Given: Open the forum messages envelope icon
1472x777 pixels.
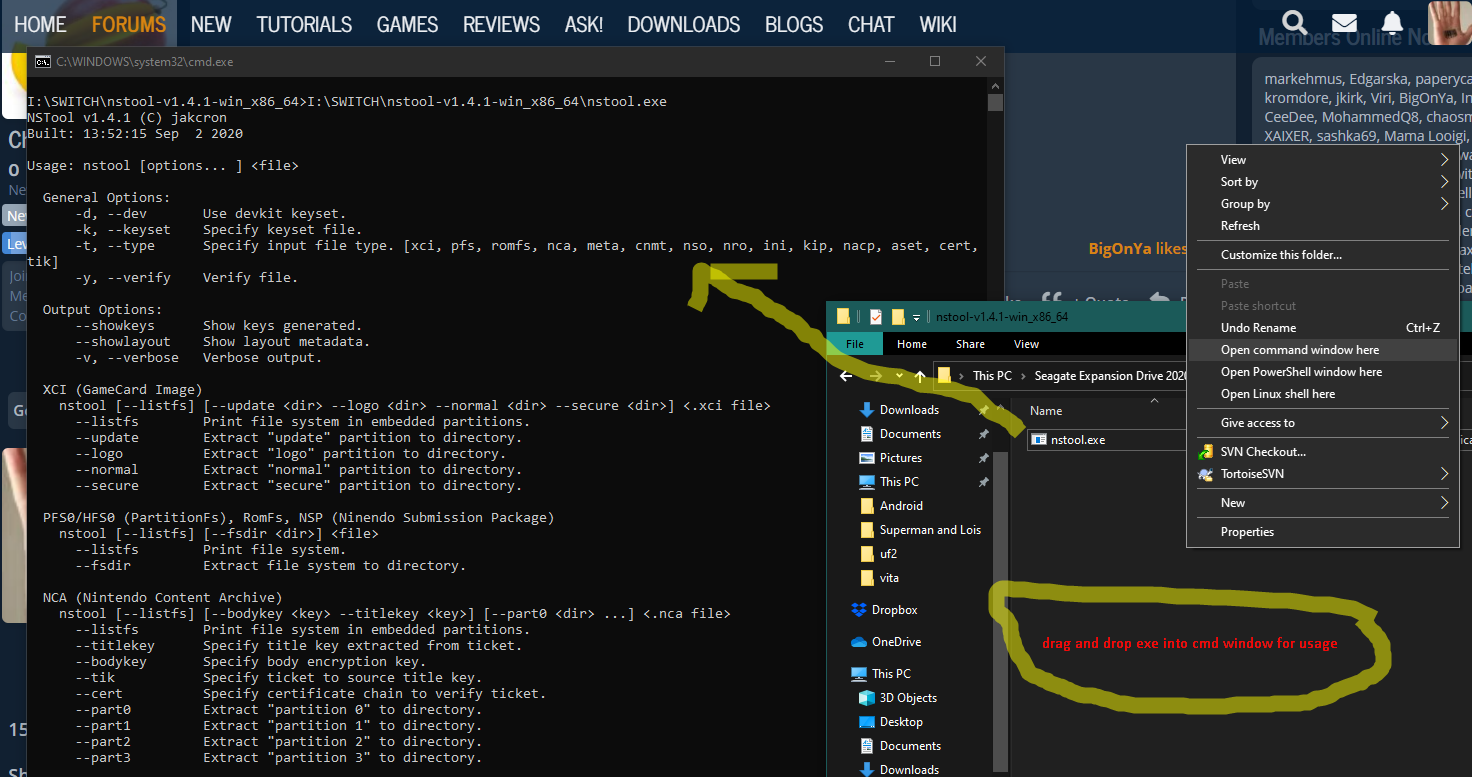Looking at the screenshot, I should (x=1344, y=23).
